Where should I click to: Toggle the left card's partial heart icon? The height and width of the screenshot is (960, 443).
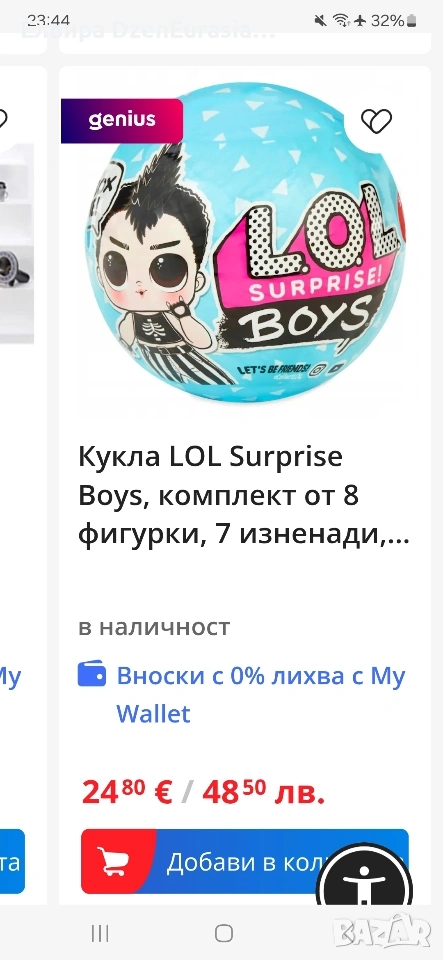pos(3,119)
